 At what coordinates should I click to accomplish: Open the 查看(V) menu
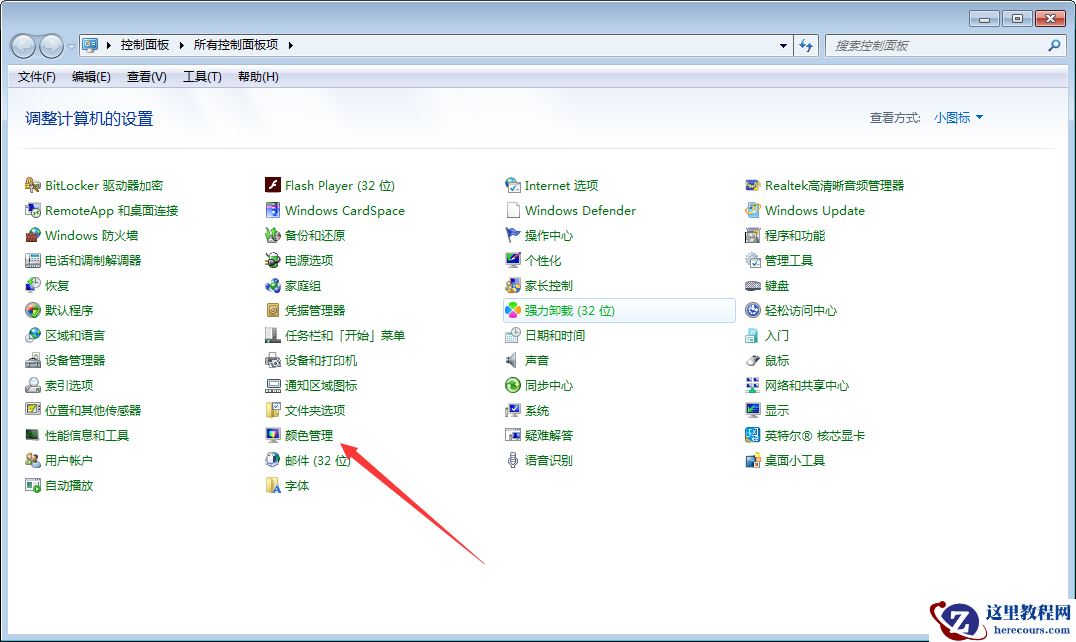(147, 77)
